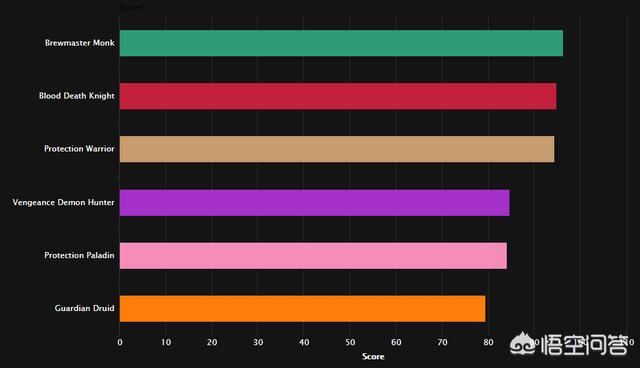The width and height of the screenshot is (640, 368).
Task: Click the 50 axis tick label
Action: pyautogui.click(x=350, y=342)
